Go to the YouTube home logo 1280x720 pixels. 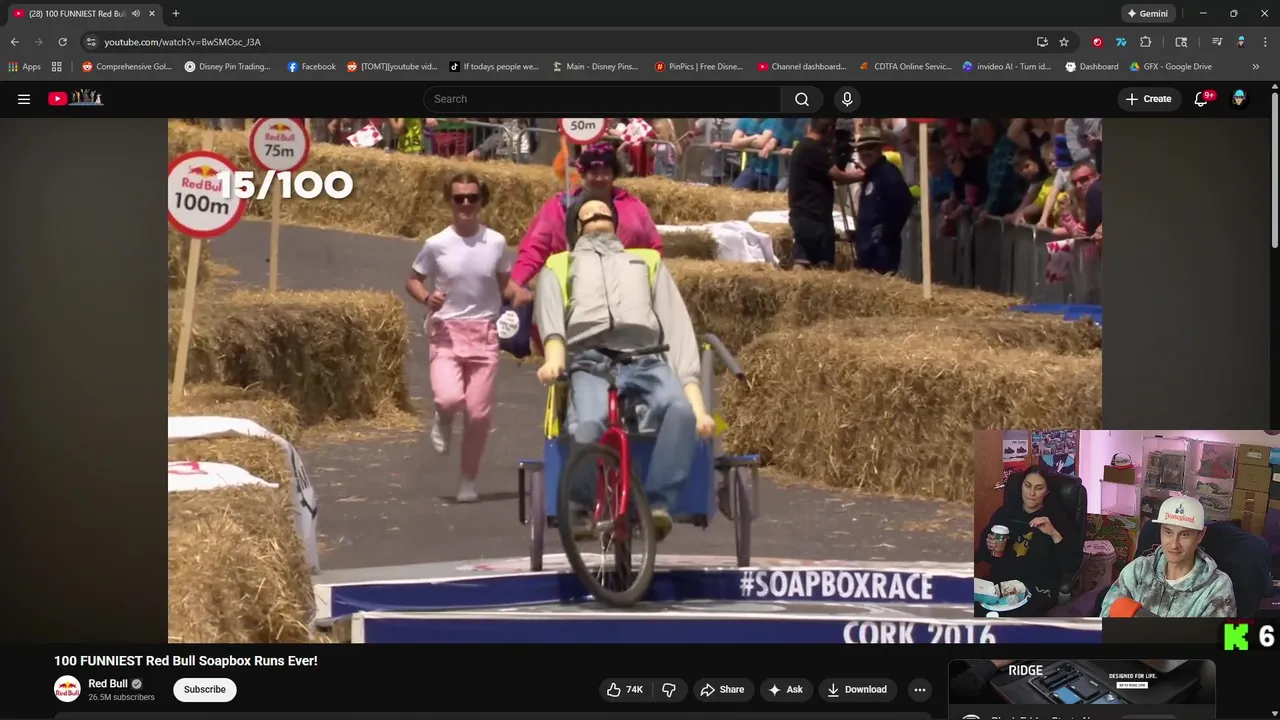[76, 98]
